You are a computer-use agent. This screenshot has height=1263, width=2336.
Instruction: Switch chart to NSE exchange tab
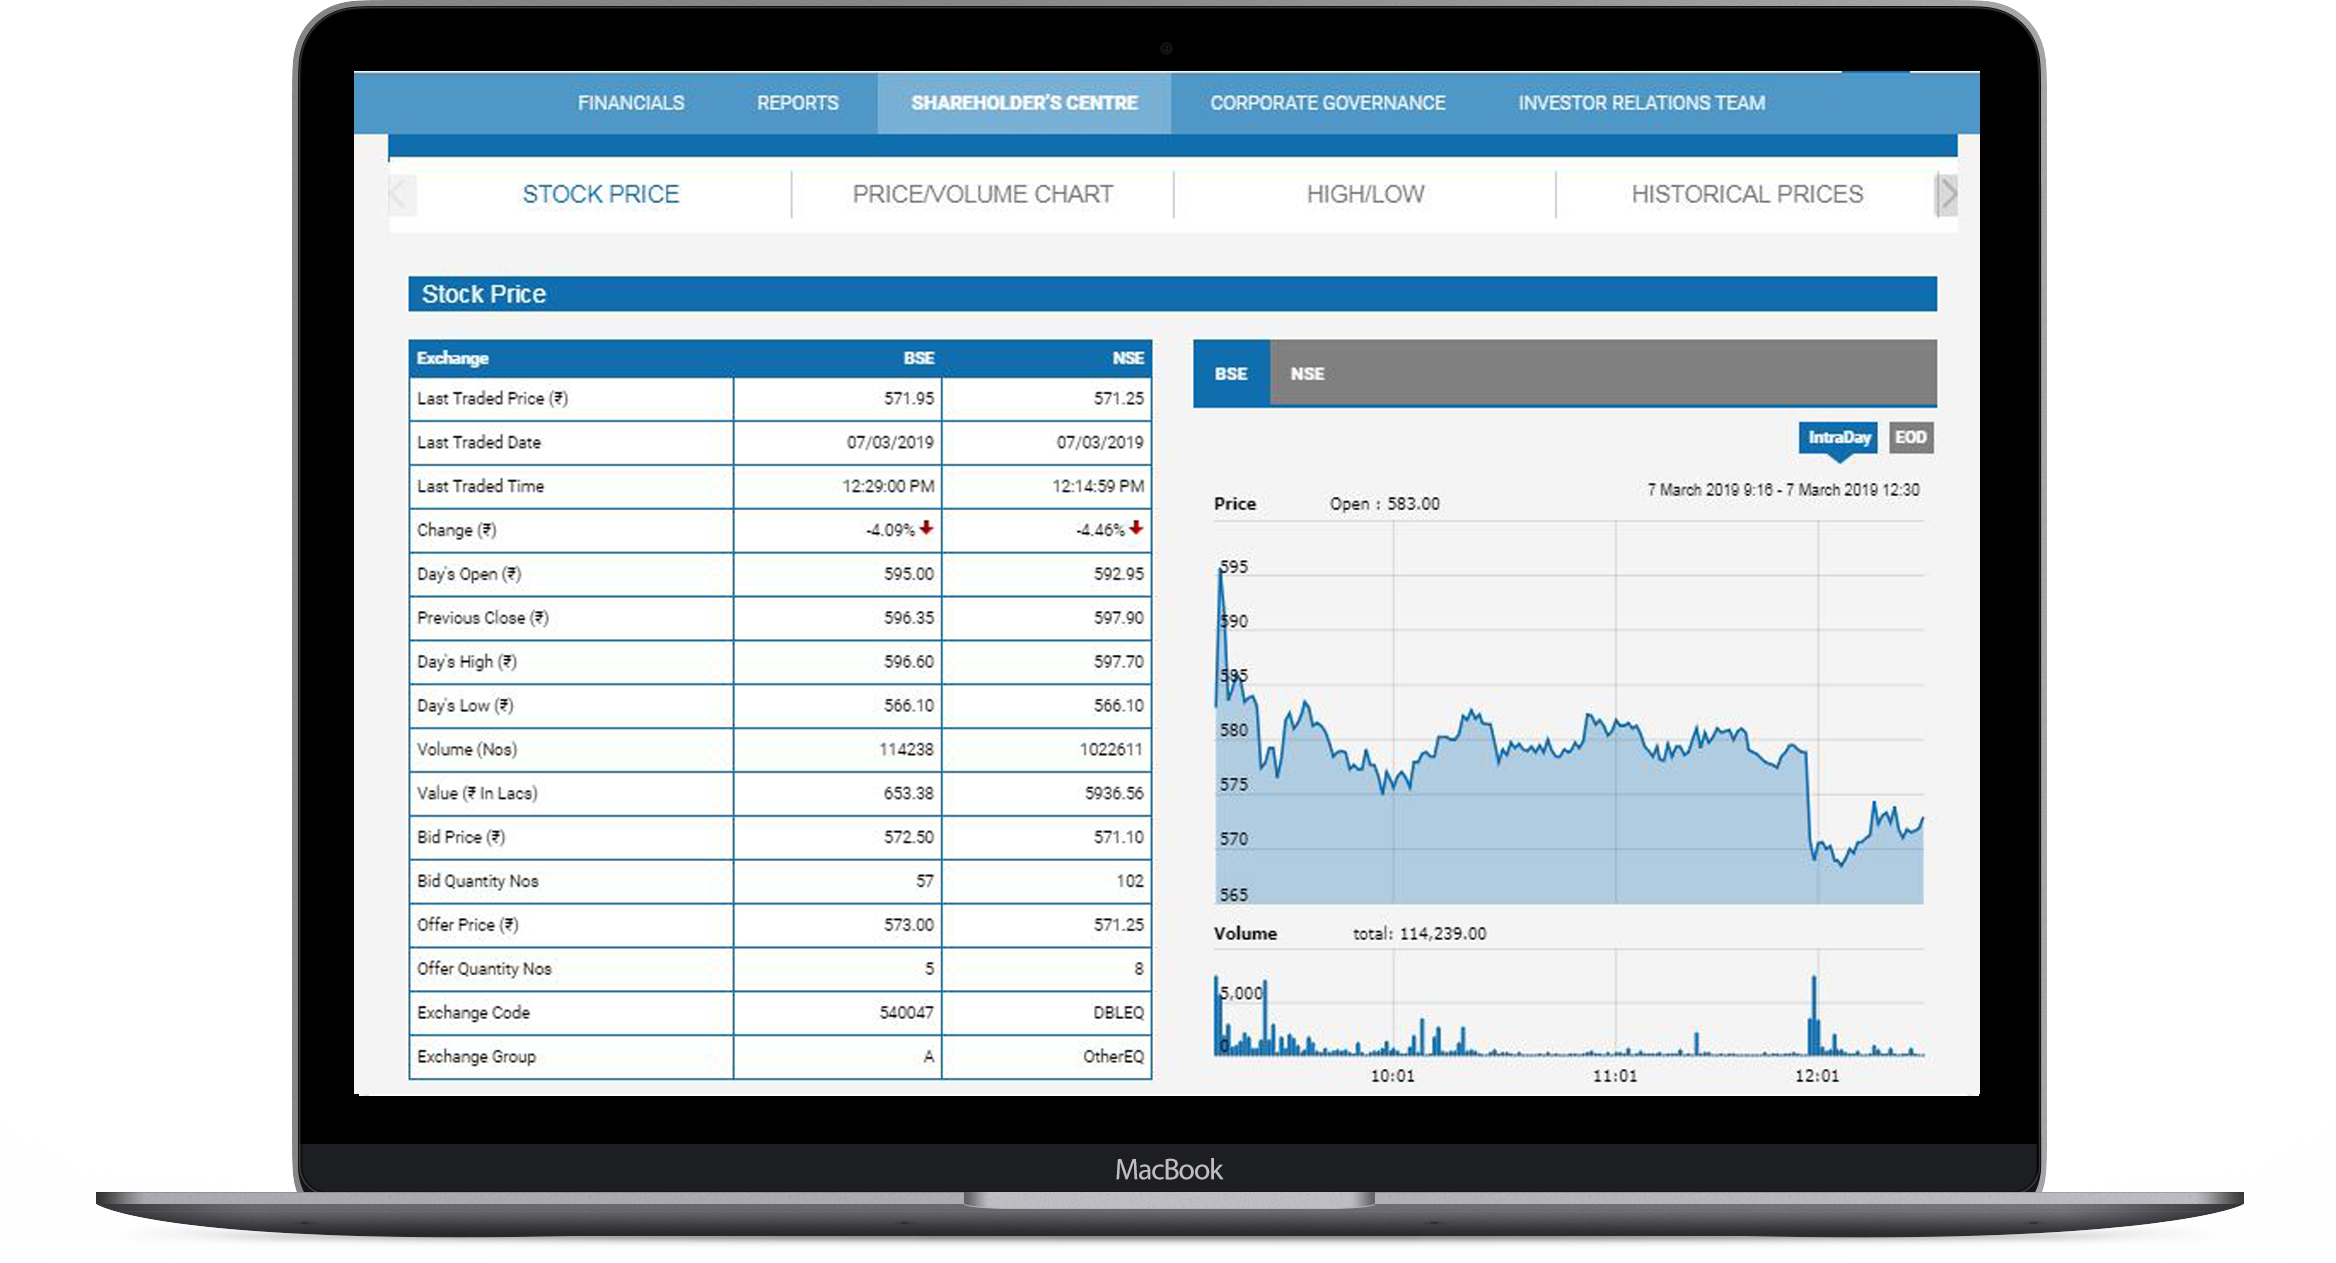(x=1306, y=373)
